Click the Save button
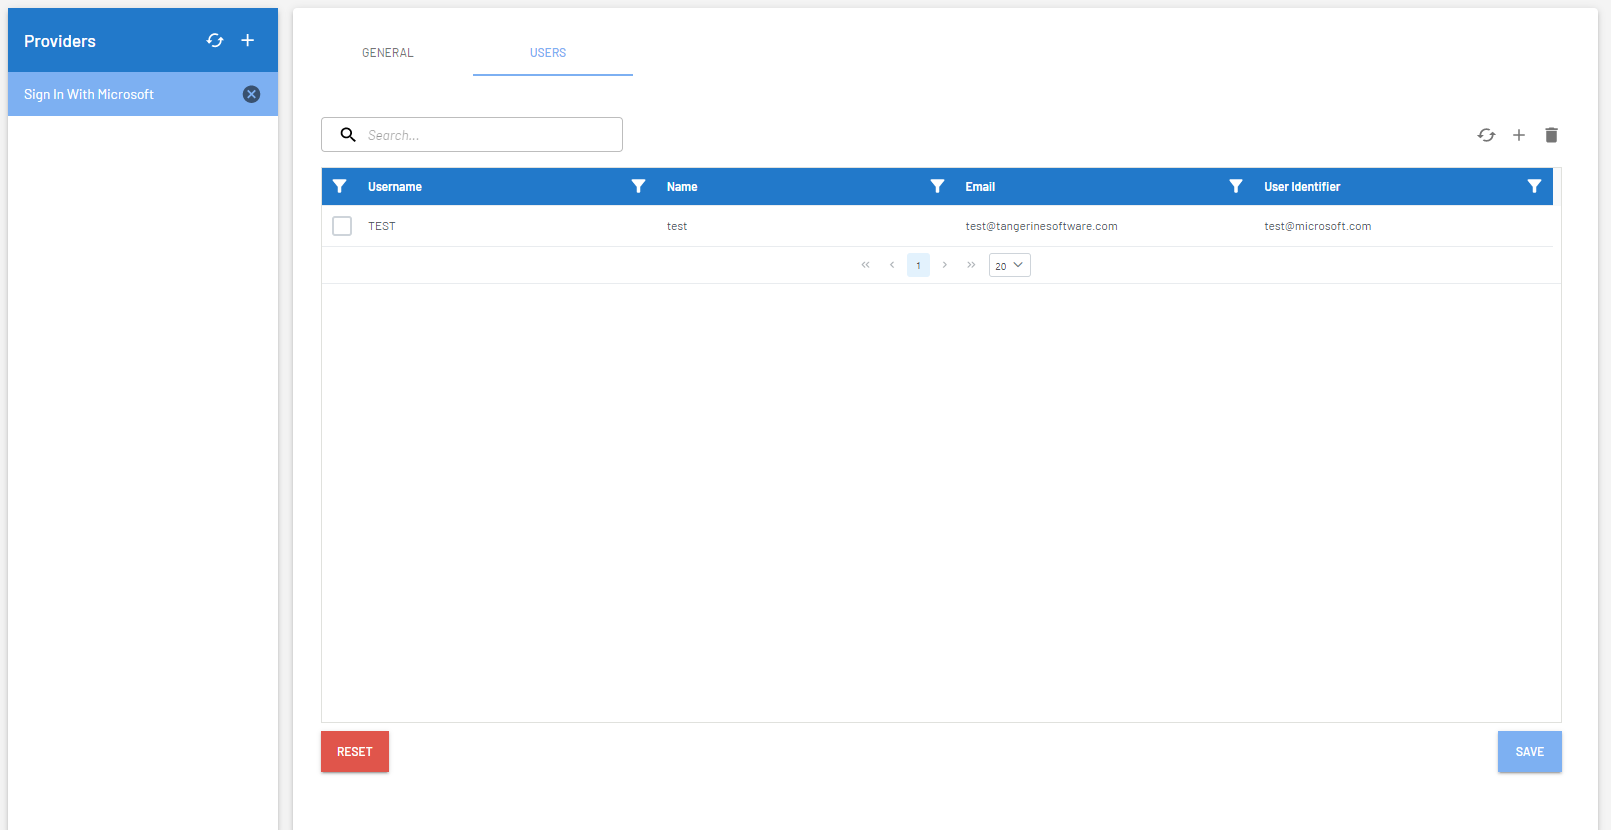 point(1529,752)
